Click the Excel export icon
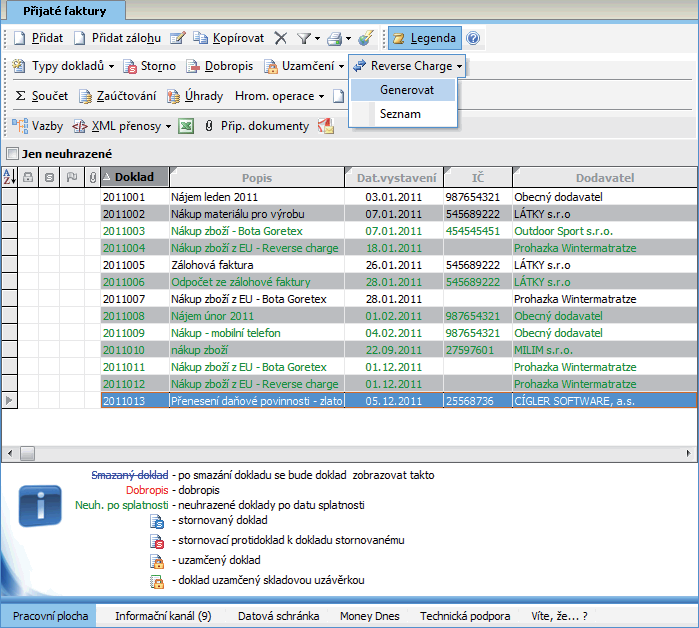 pos(186,126)
